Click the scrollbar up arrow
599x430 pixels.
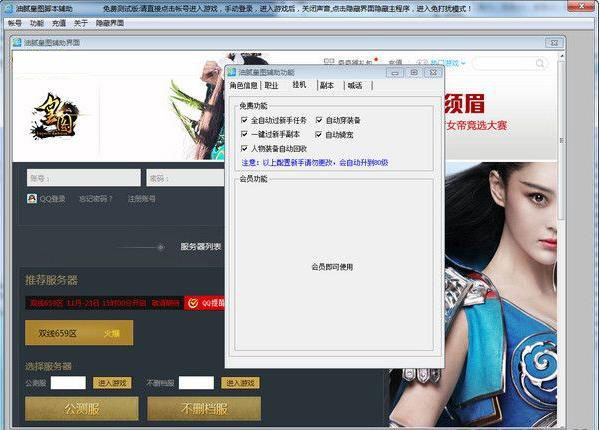click(561, 56)
